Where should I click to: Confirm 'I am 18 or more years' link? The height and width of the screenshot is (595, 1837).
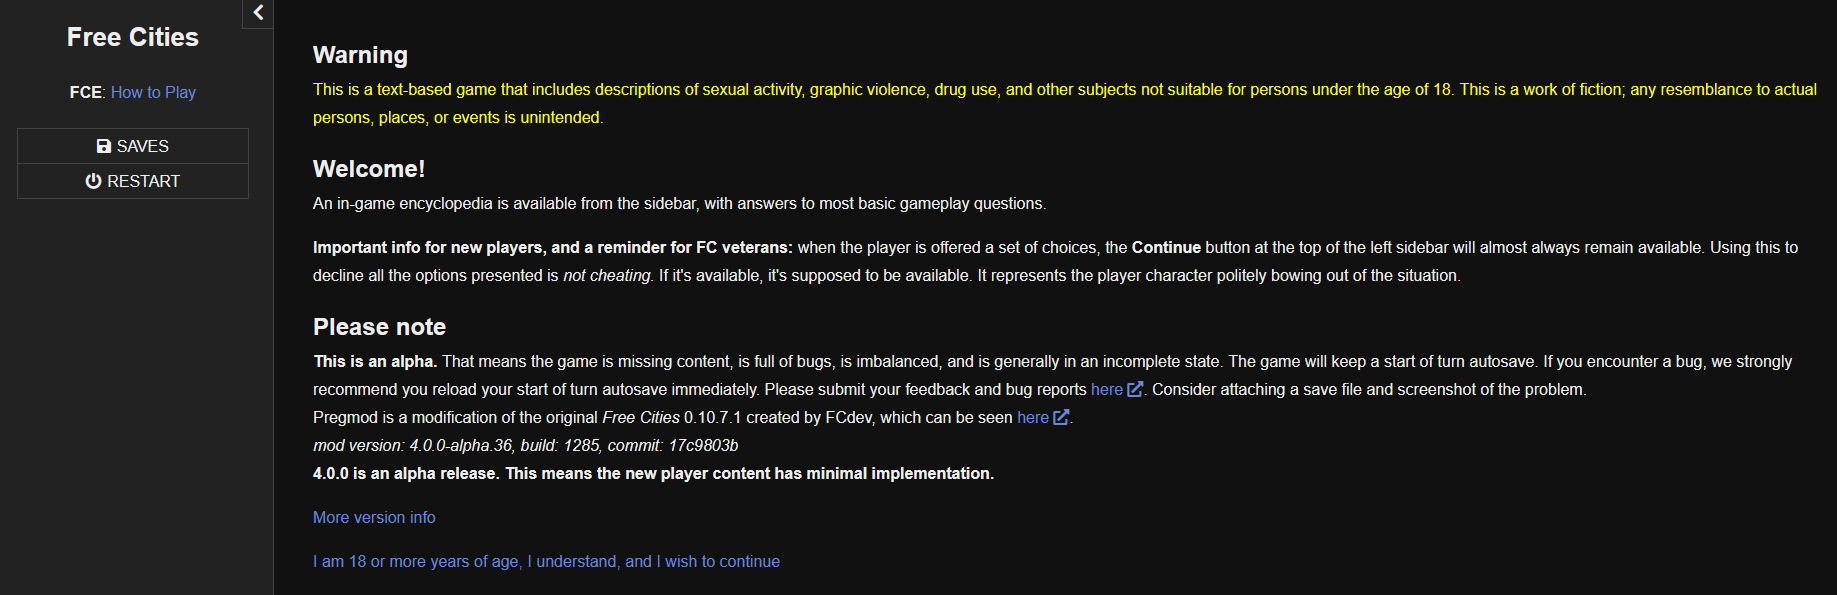(546, 561)
